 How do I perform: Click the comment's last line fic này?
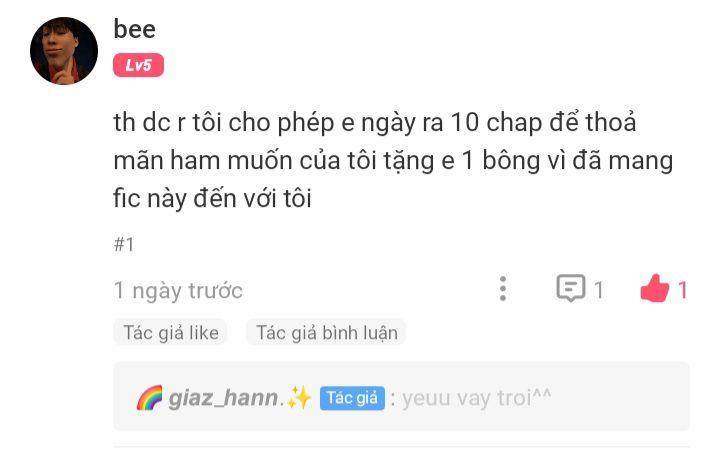pyautogui.click(x=213, y=198)
